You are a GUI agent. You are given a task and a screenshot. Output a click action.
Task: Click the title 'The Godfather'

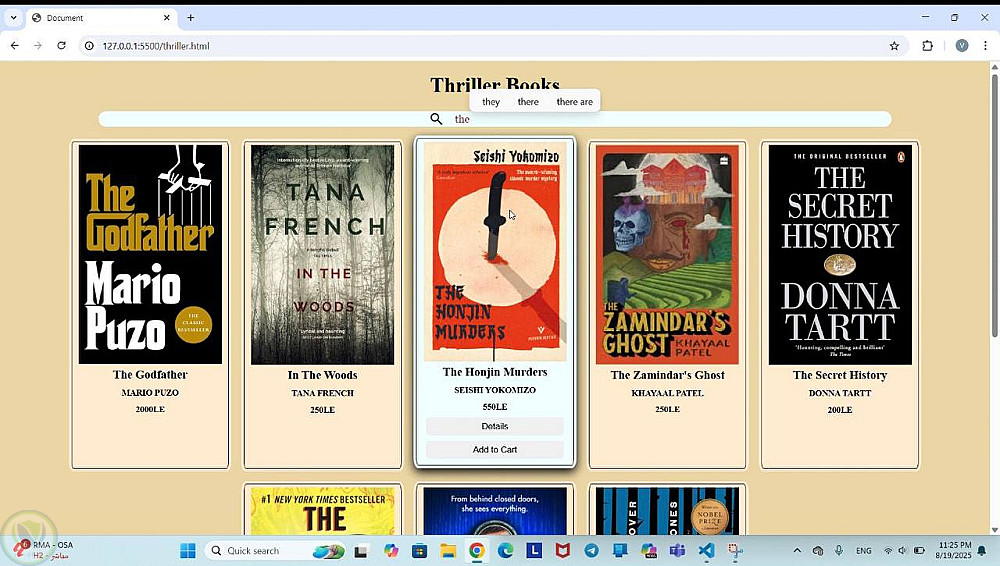tap(150, 375)
